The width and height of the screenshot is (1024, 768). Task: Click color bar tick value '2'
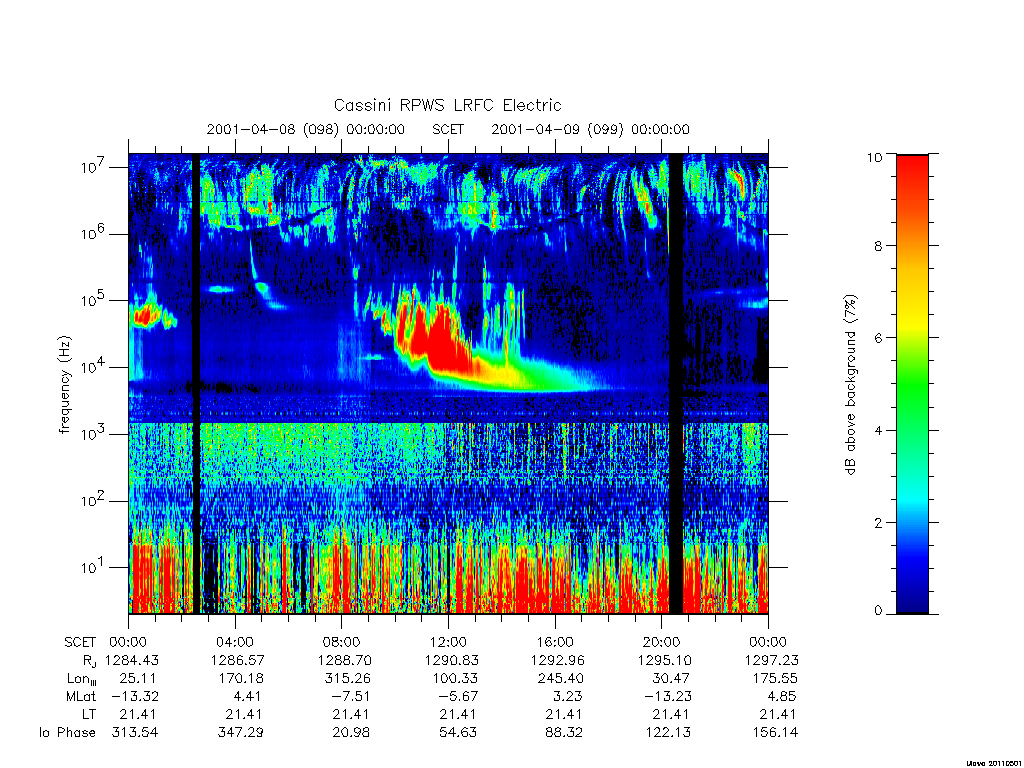(x=878, y=522)
